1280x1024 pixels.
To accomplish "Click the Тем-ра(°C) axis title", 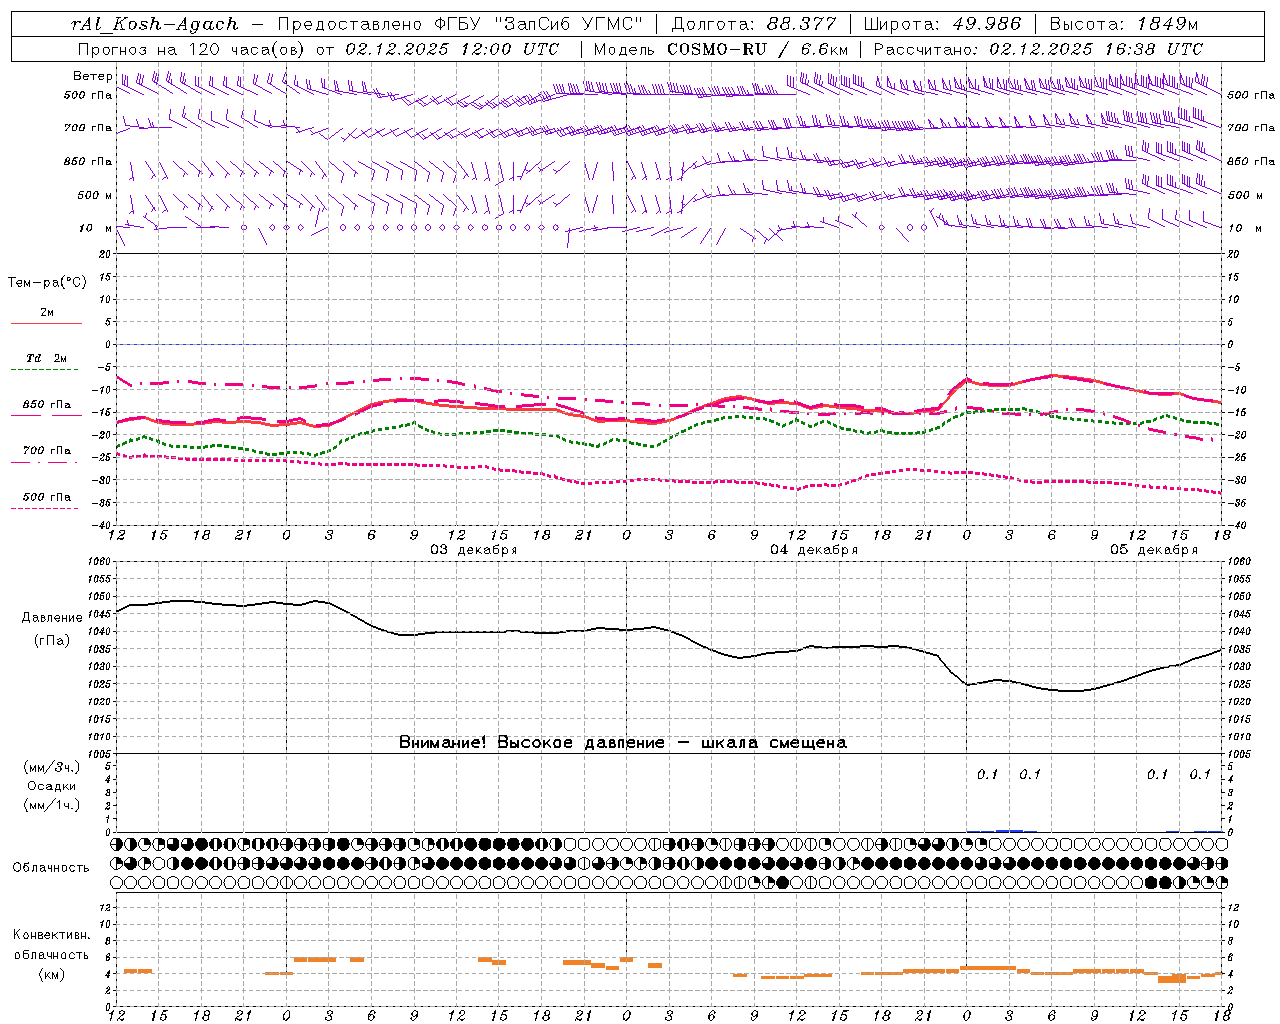I will [x=47, y=283].
